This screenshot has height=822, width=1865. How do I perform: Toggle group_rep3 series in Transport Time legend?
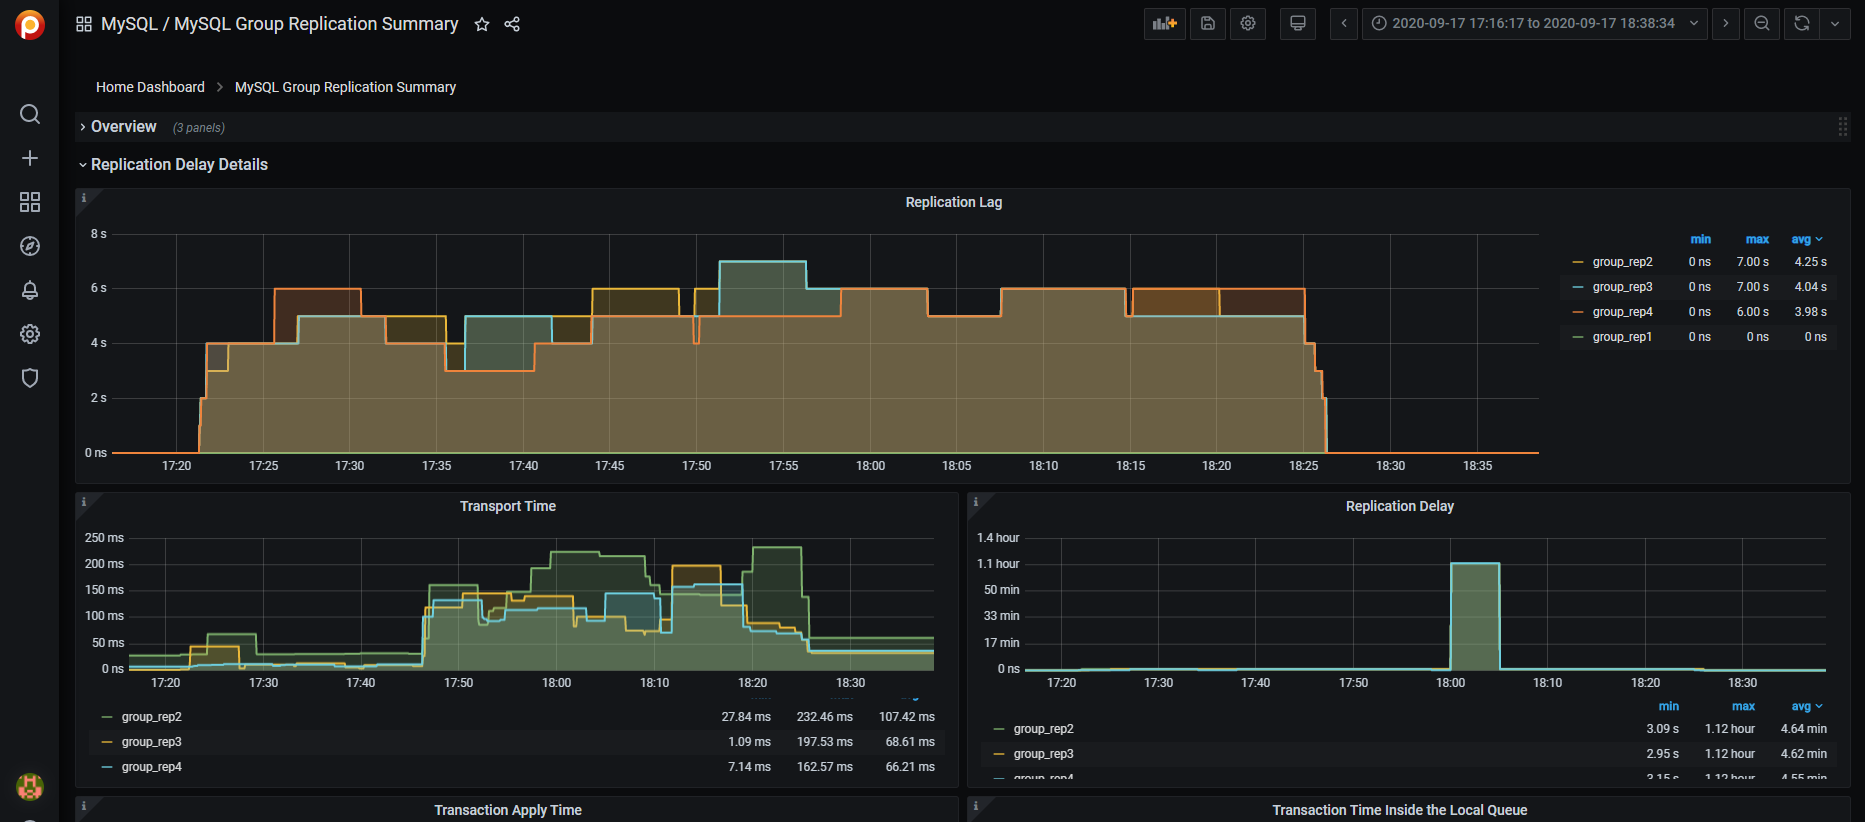point(151,742)
